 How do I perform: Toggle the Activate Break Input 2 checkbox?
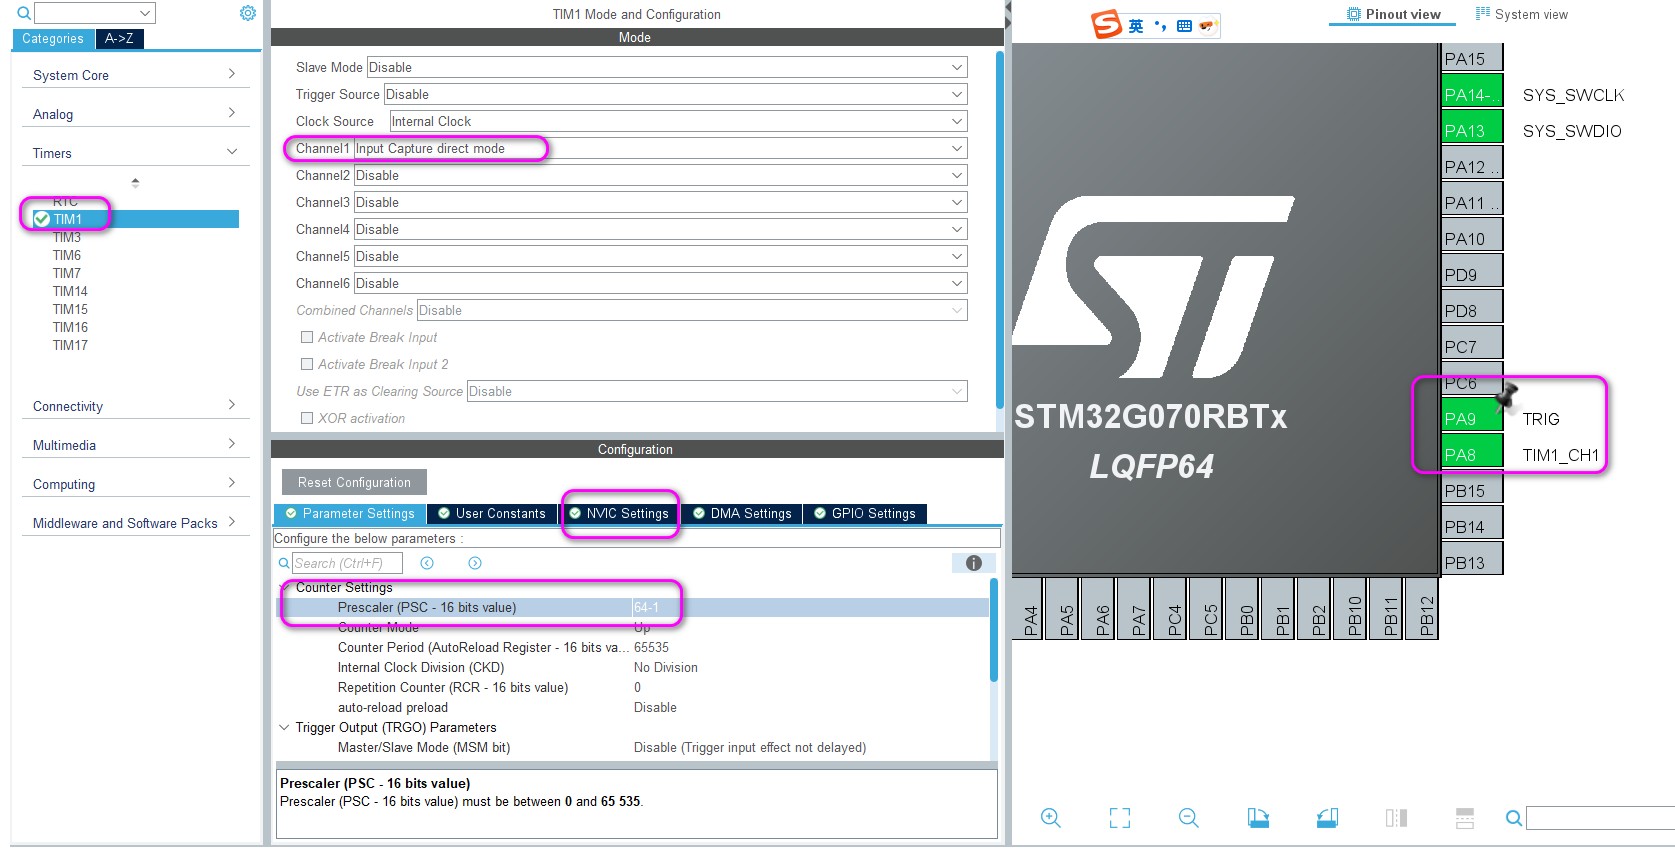pos(307,365)
